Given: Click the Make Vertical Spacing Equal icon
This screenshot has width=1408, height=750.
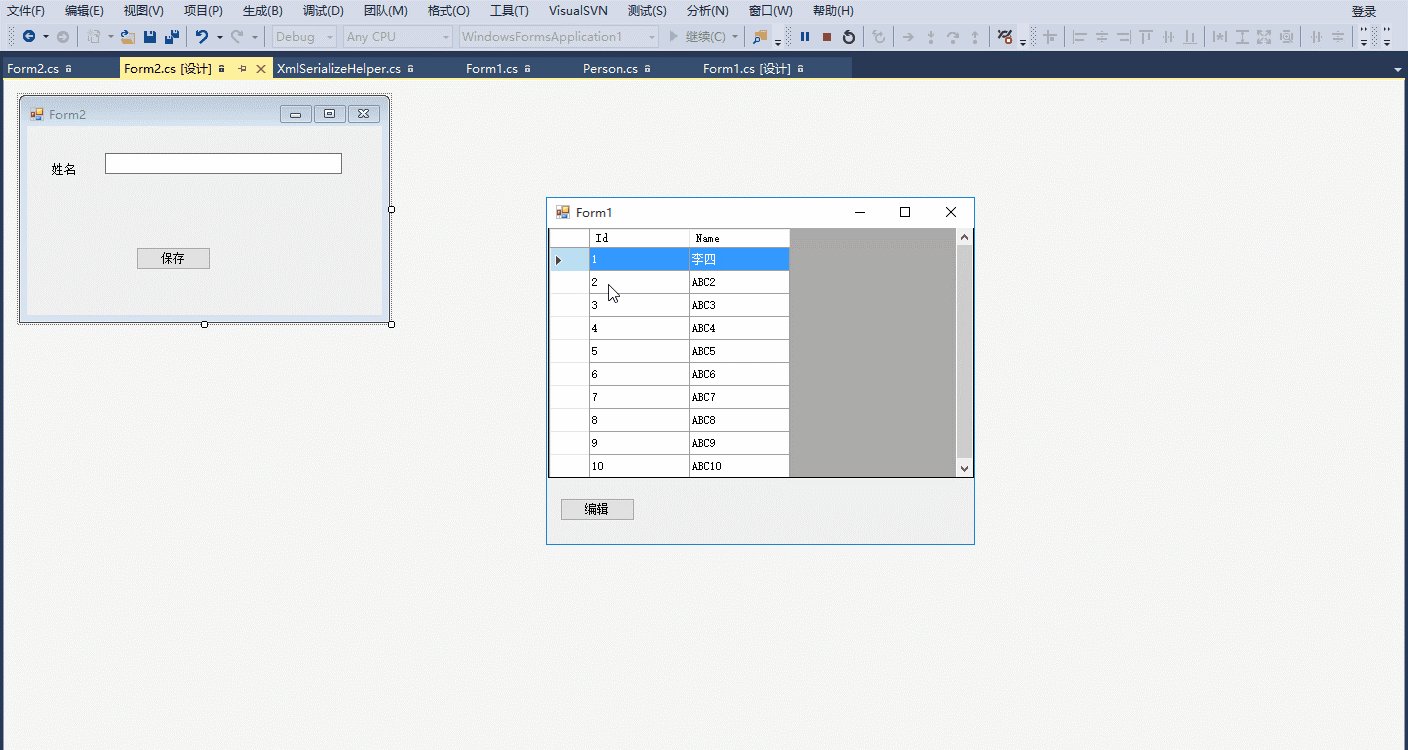Looking at the screenshot, I should point(1338,37).
